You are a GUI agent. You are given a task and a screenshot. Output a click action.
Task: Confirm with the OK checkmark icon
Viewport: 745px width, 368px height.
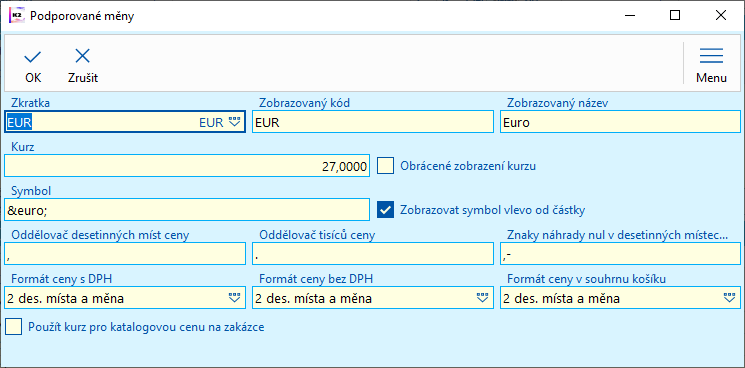tap(33, 57)
